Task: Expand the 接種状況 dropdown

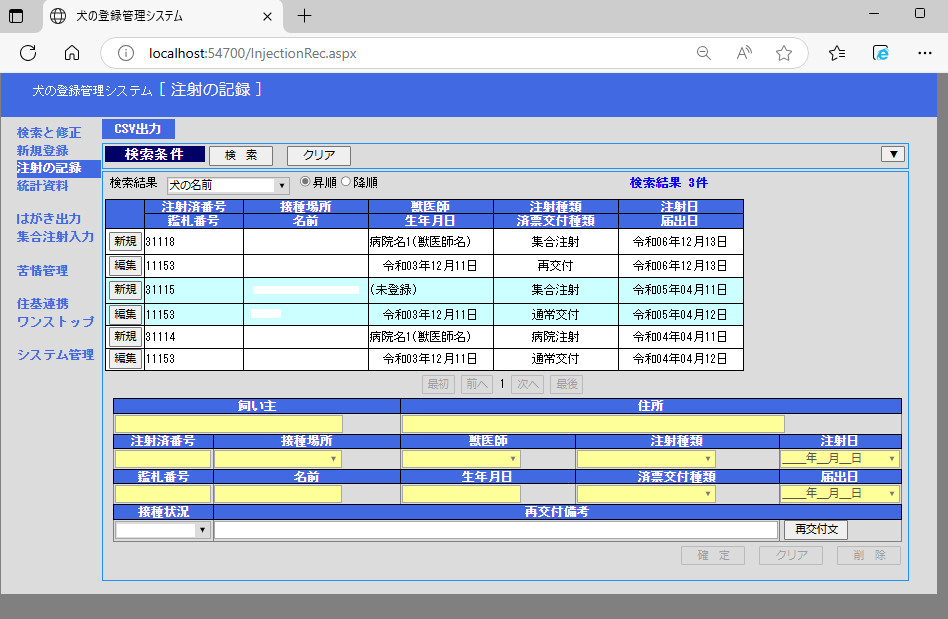Action: point(162,530)
